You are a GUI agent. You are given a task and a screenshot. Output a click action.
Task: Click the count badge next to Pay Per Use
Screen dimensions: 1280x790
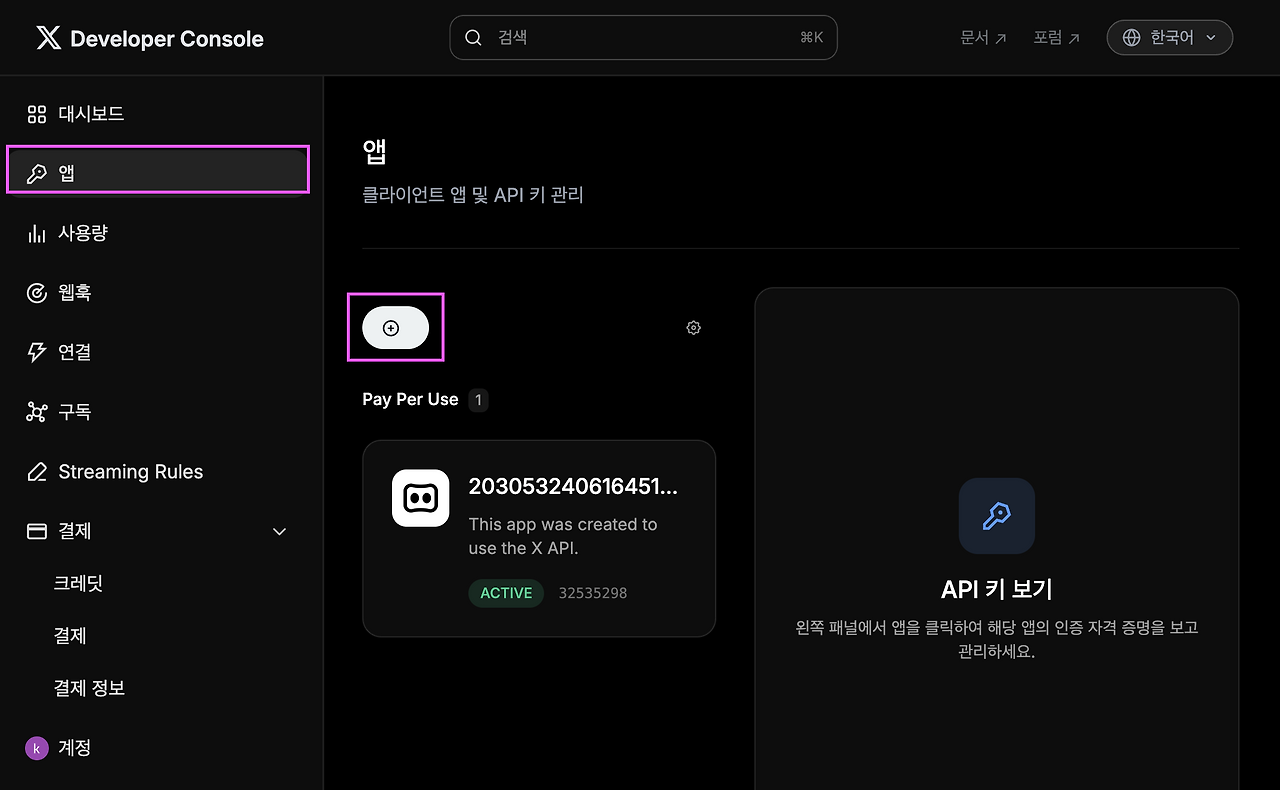click(478, 400)
